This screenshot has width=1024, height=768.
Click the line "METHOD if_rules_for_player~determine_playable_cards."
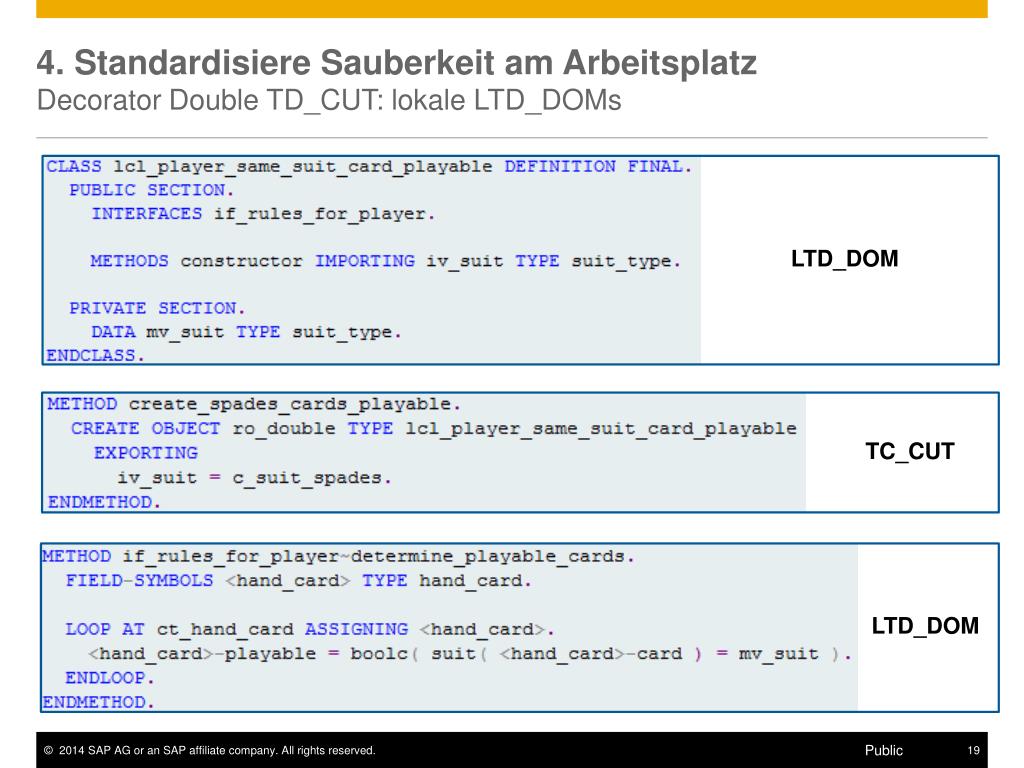338,556
